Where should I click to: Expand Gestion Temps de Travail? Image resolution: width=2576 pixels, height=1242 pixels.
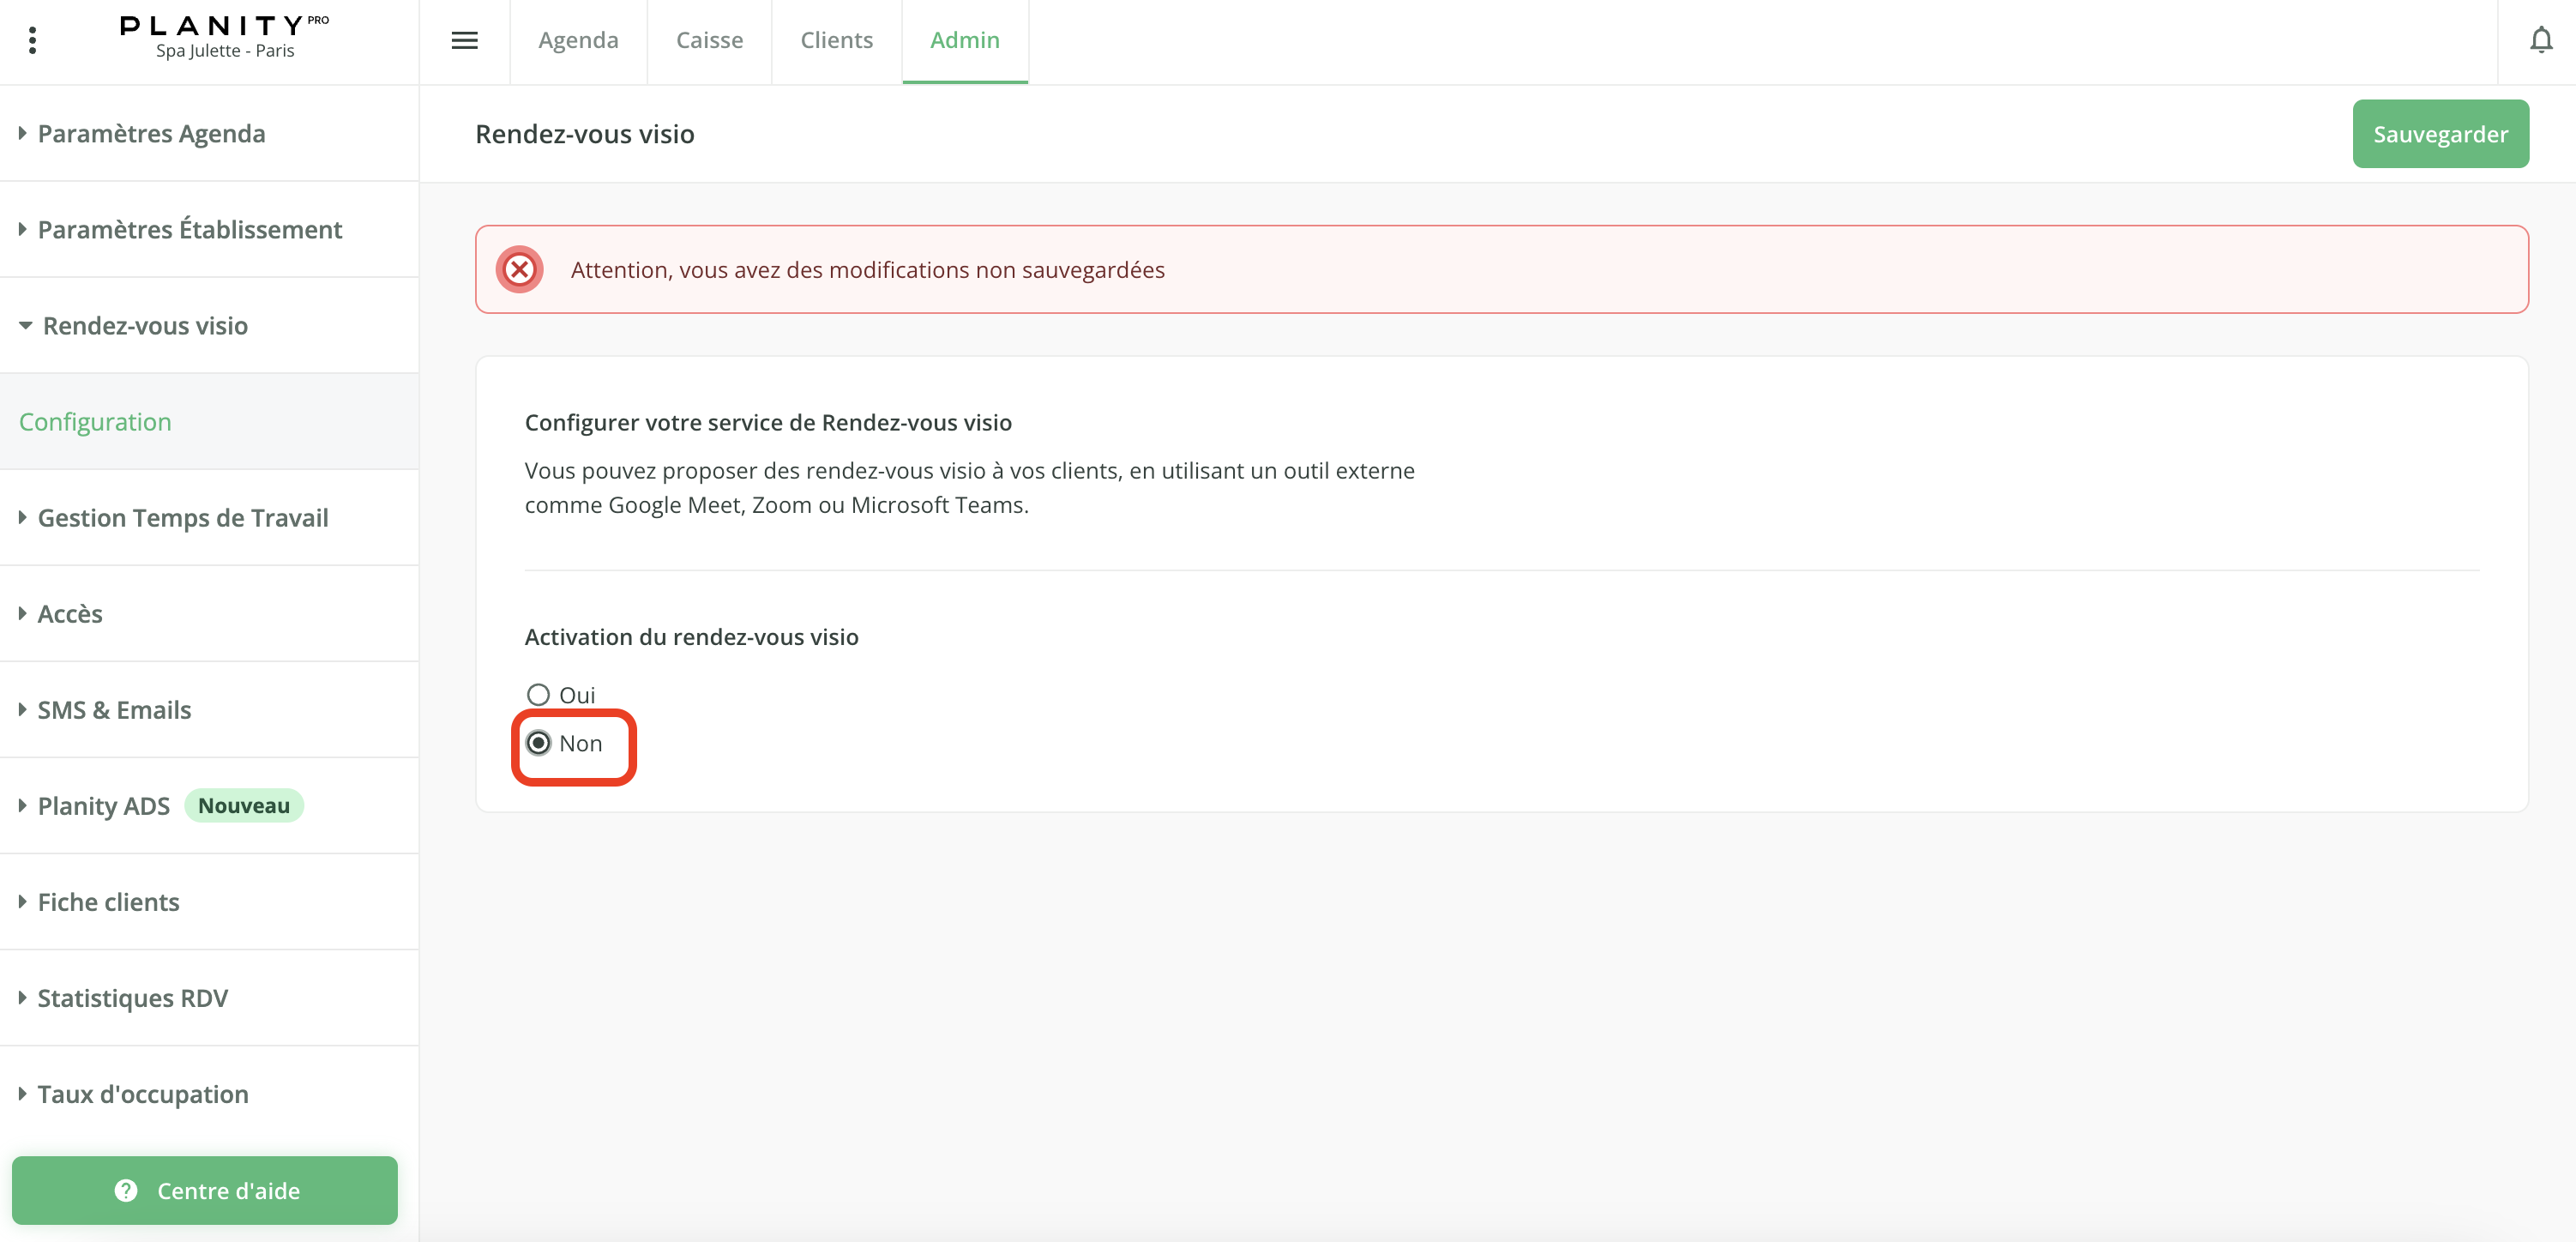182,517
